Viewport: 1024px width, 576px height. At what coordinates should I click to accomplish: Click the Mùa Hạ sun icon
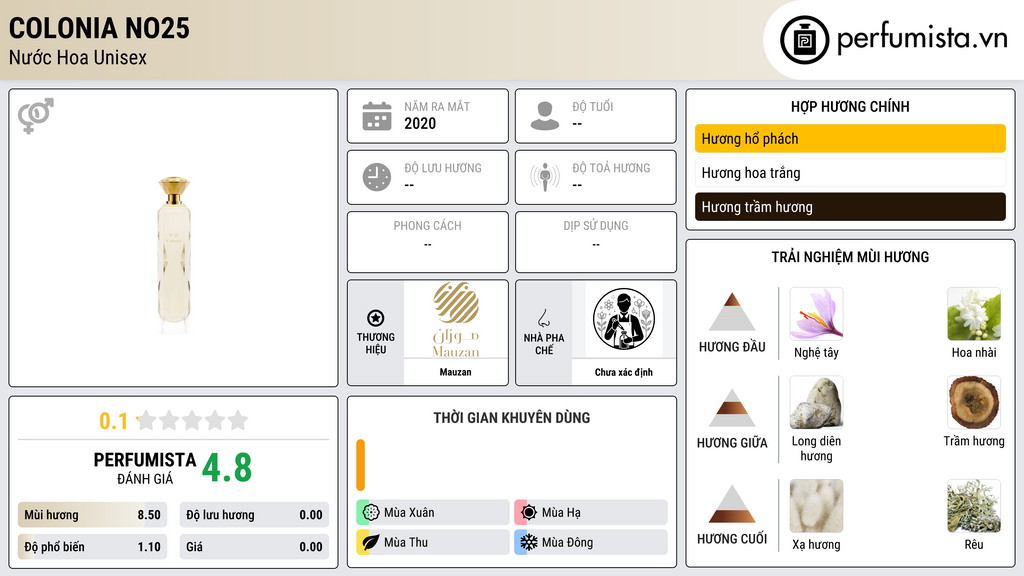(x=529, y=513)
